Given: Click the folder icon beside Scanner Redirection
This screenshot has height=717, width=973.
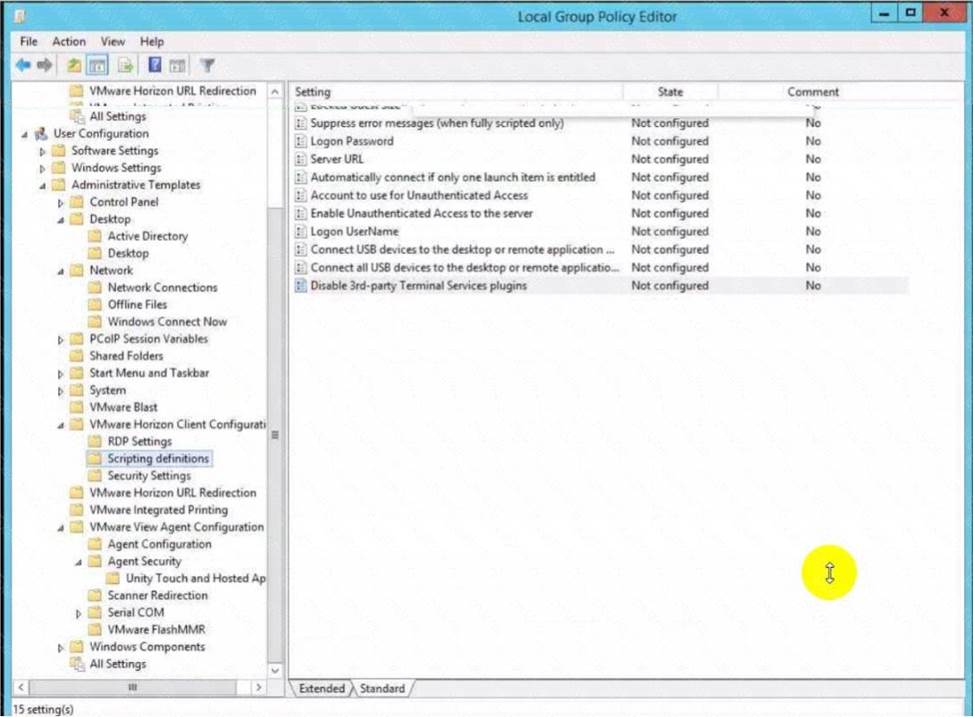Looking at the screenshot, I should (x=95, y=595).
